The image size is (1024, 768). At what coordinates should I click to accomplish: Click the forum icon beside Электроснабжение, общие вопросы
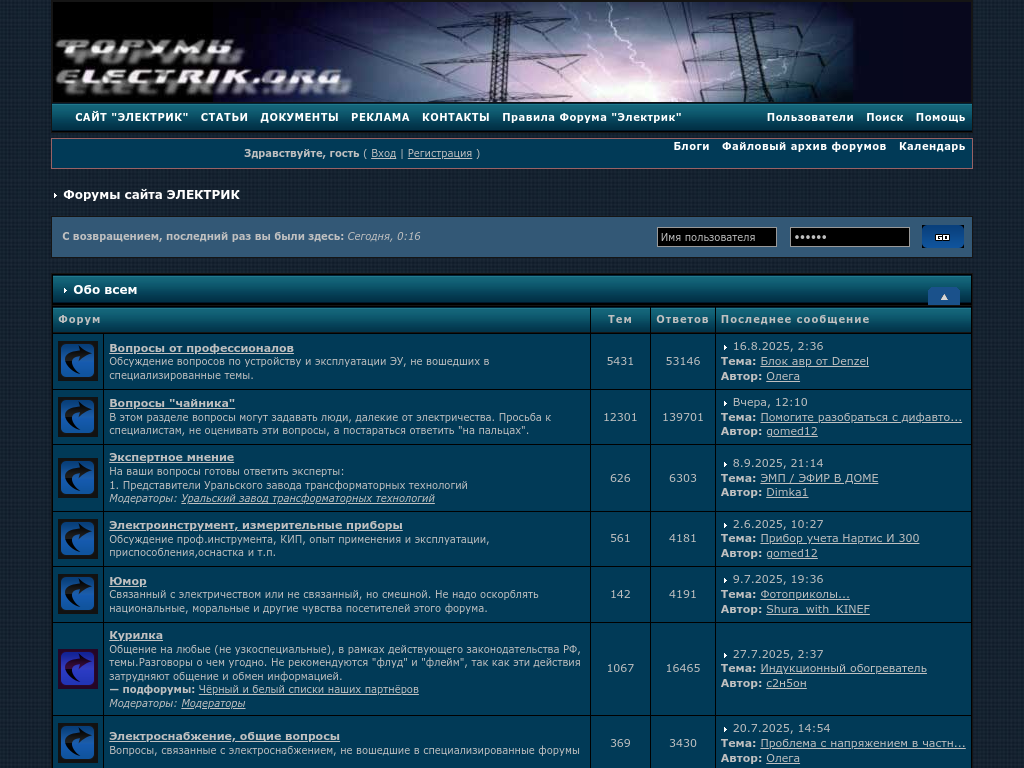tap(77, 743)
